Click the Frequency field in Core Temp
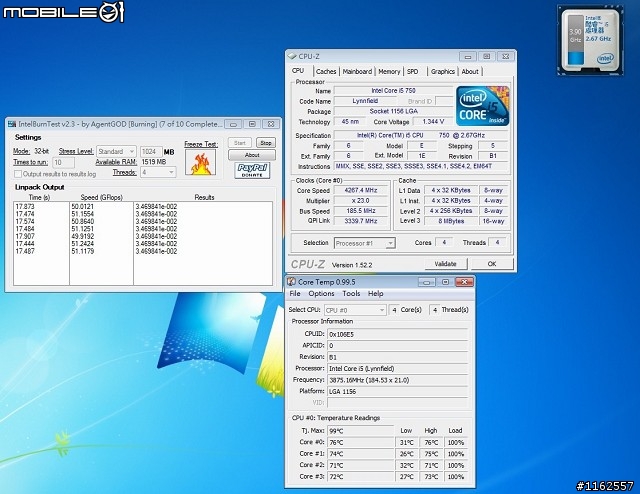 point(398,380)
